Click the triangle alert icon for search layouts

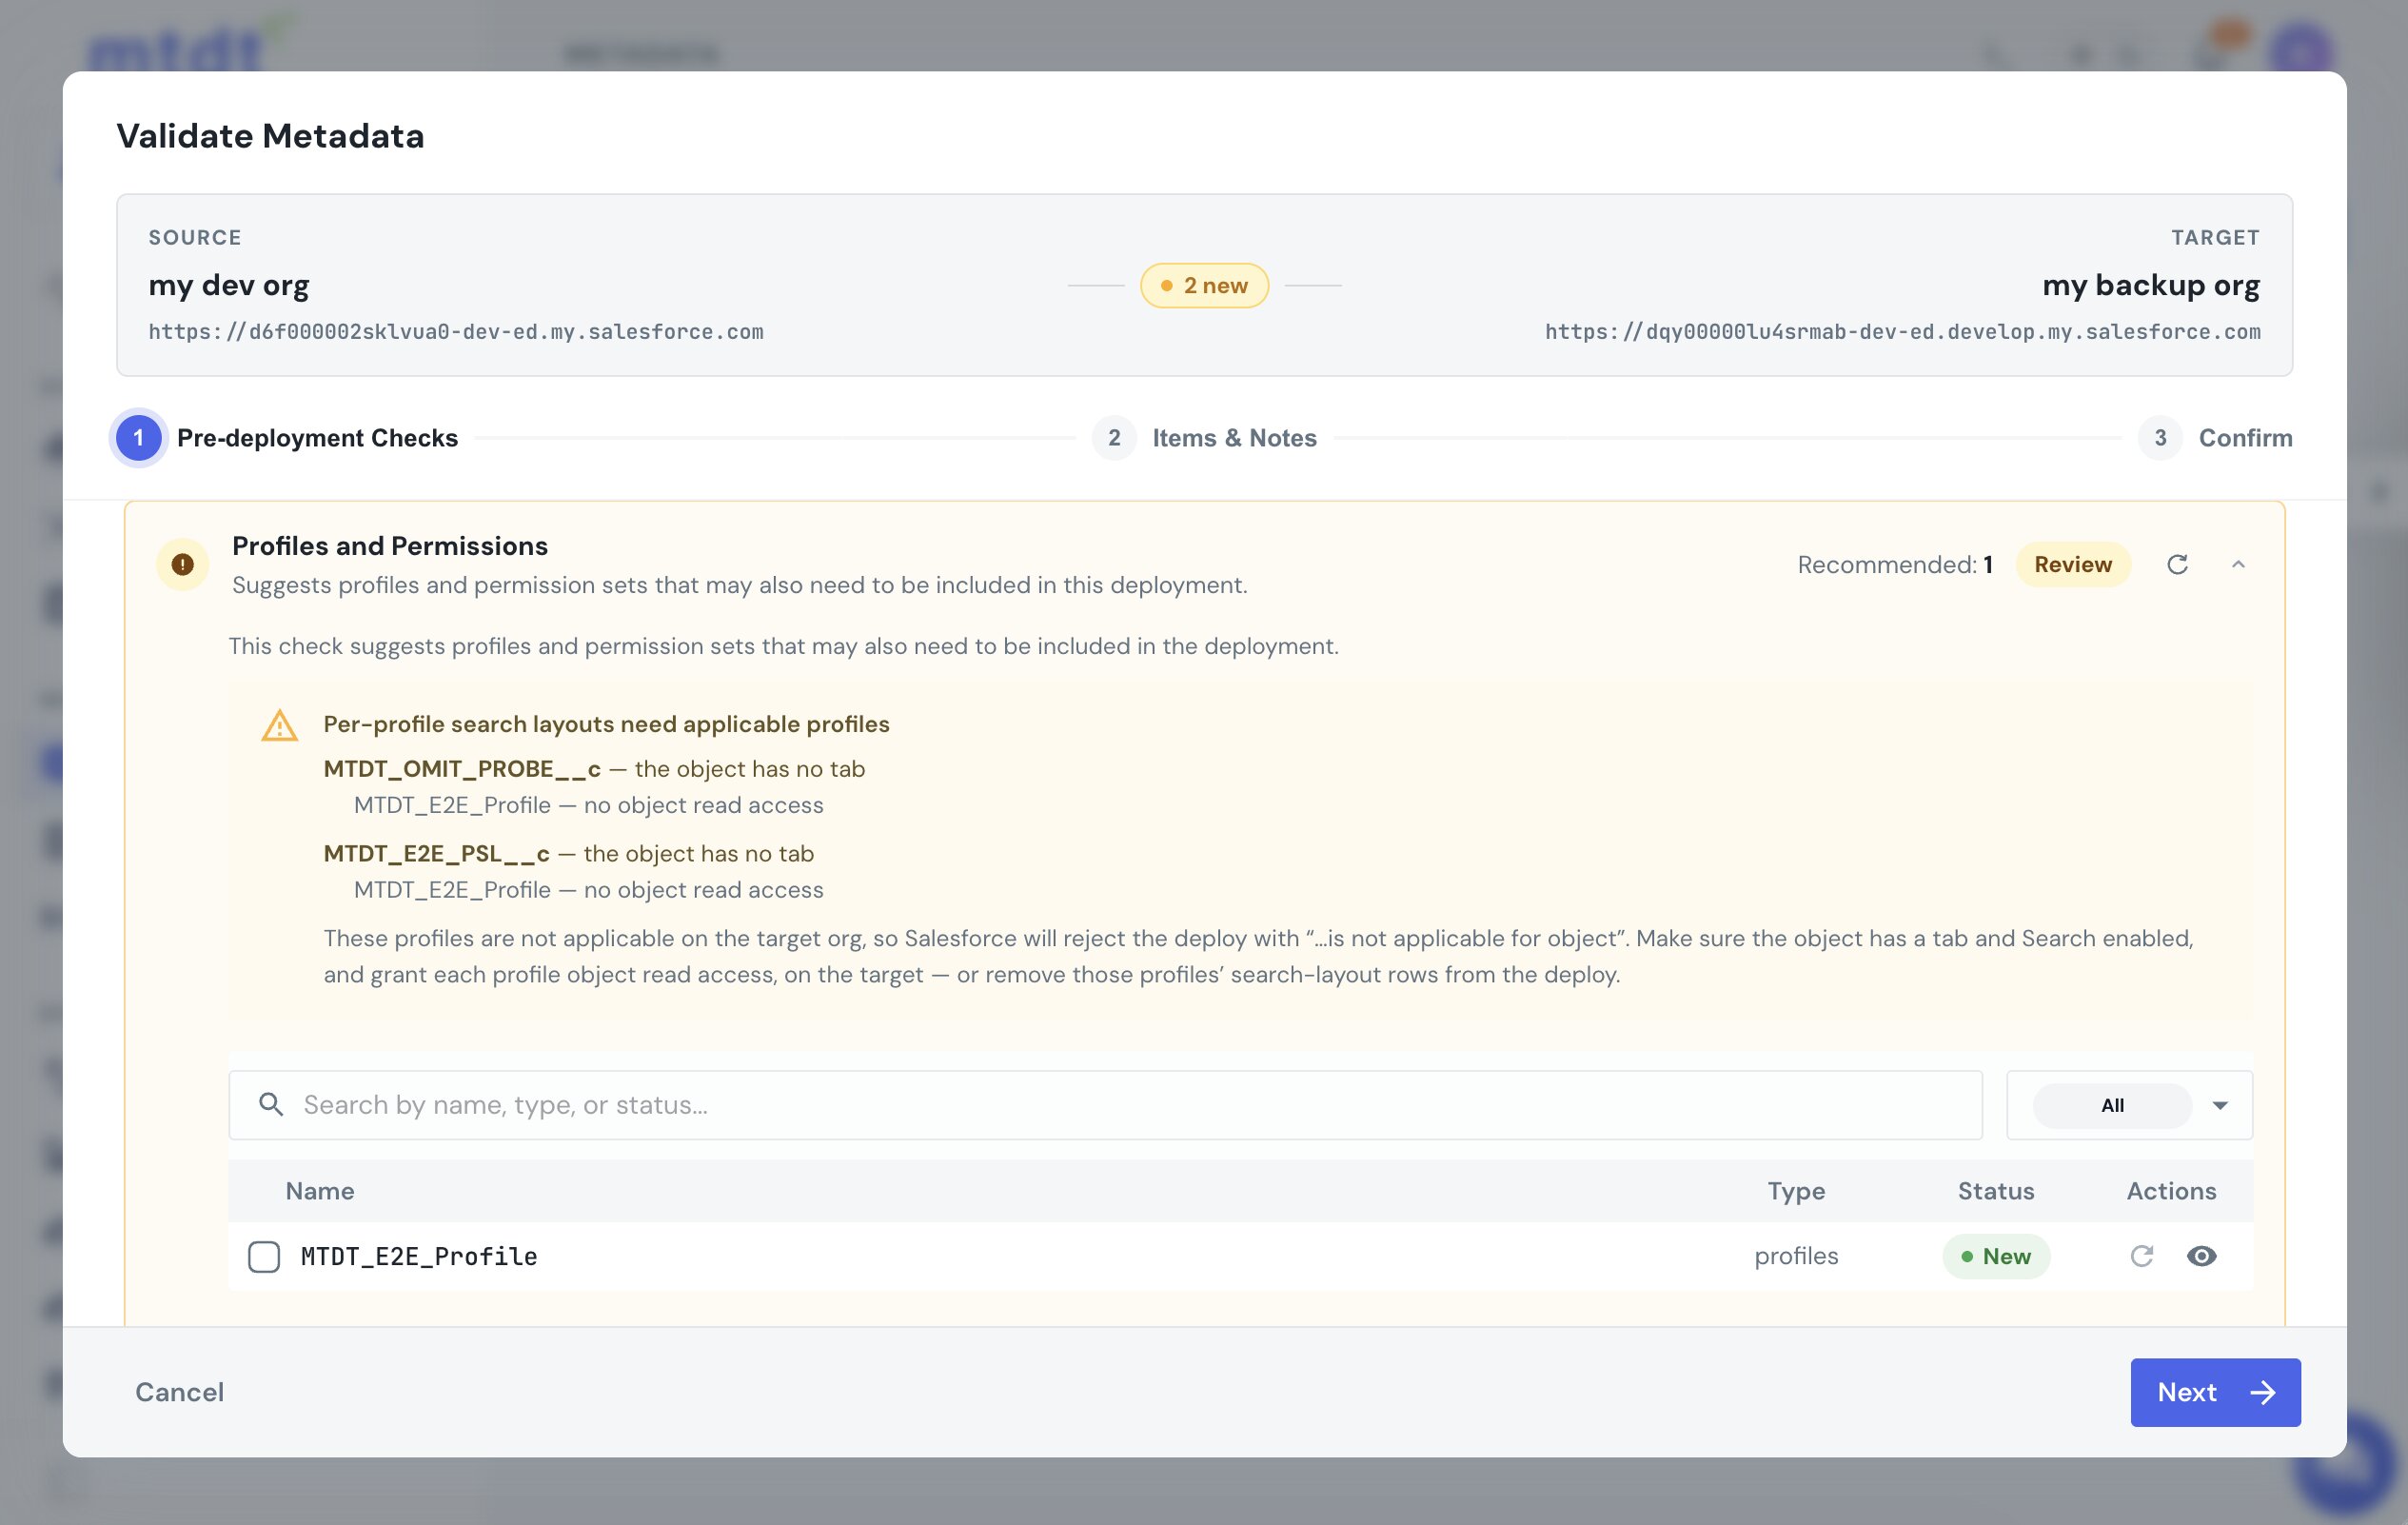click(x=279, y=726)
